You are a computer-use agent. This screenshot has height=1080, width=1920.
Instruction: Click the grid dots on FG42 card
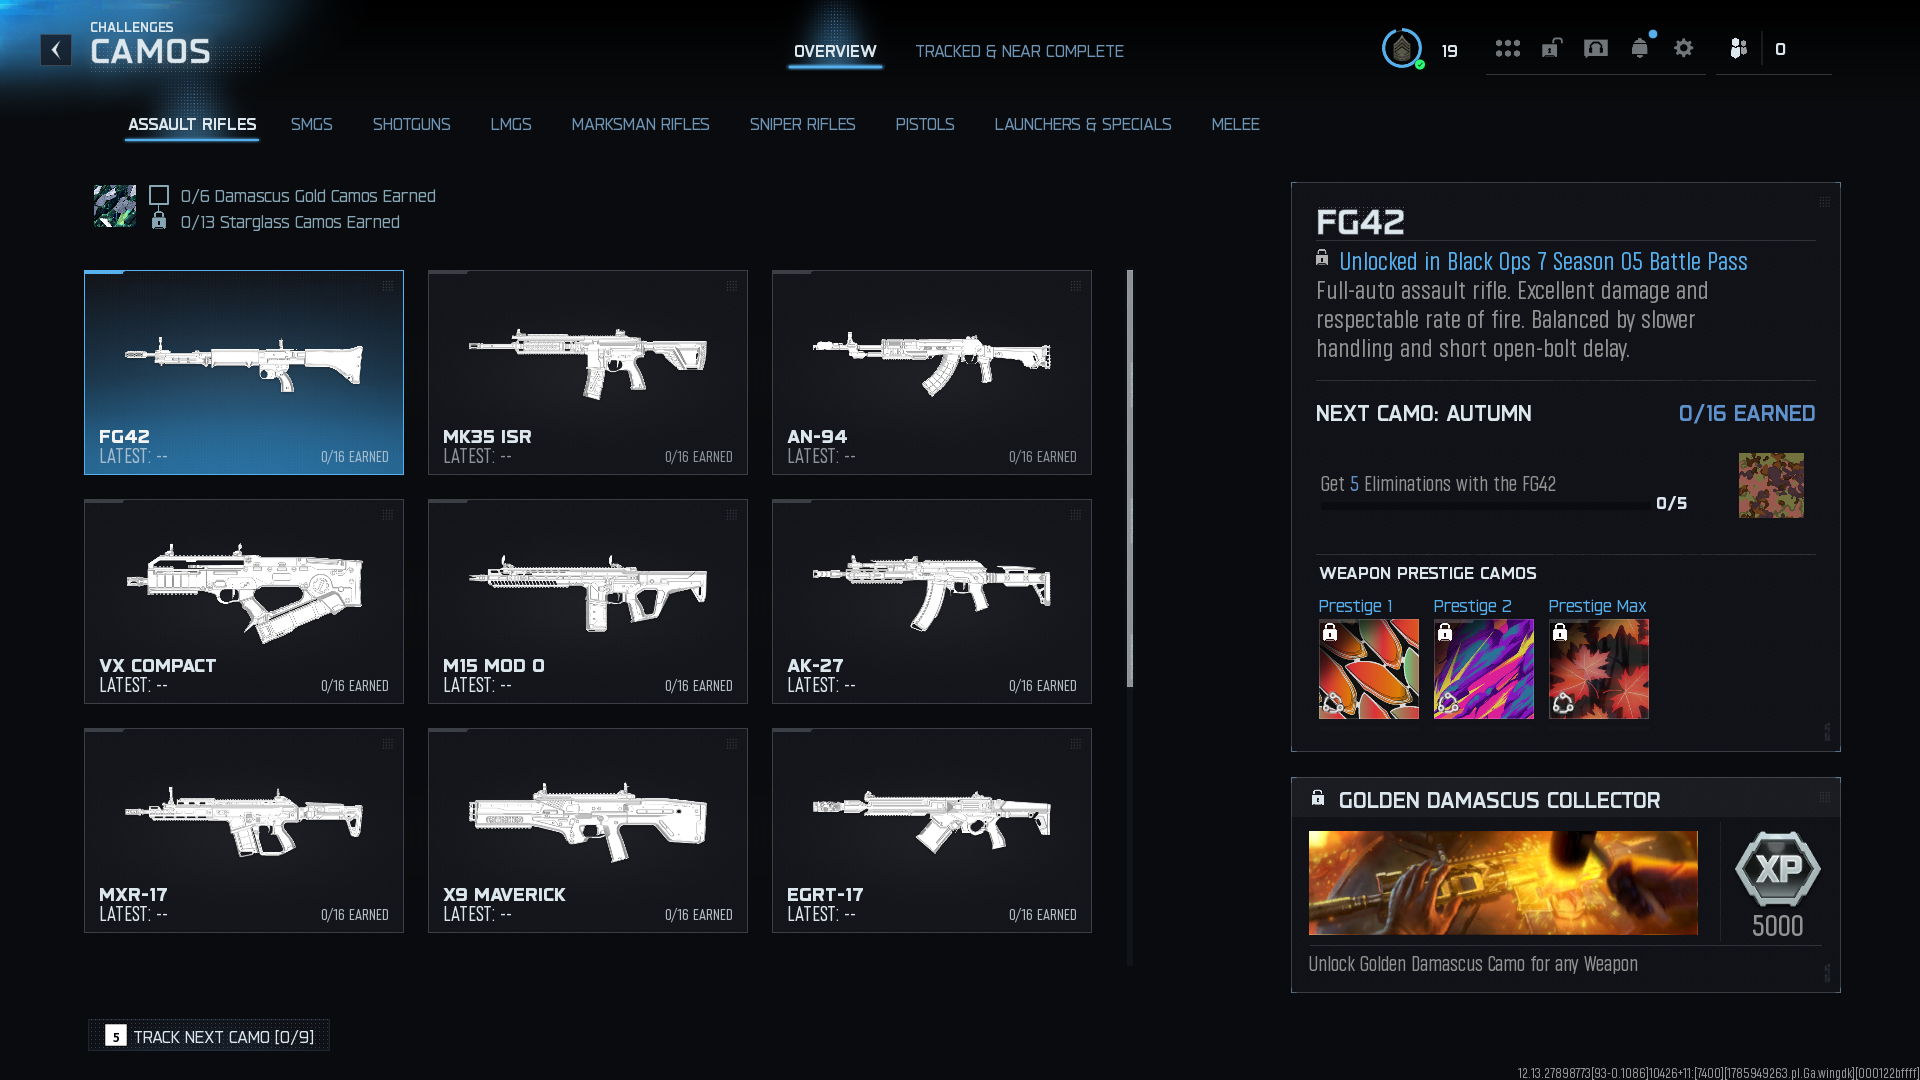click(388, 286)
